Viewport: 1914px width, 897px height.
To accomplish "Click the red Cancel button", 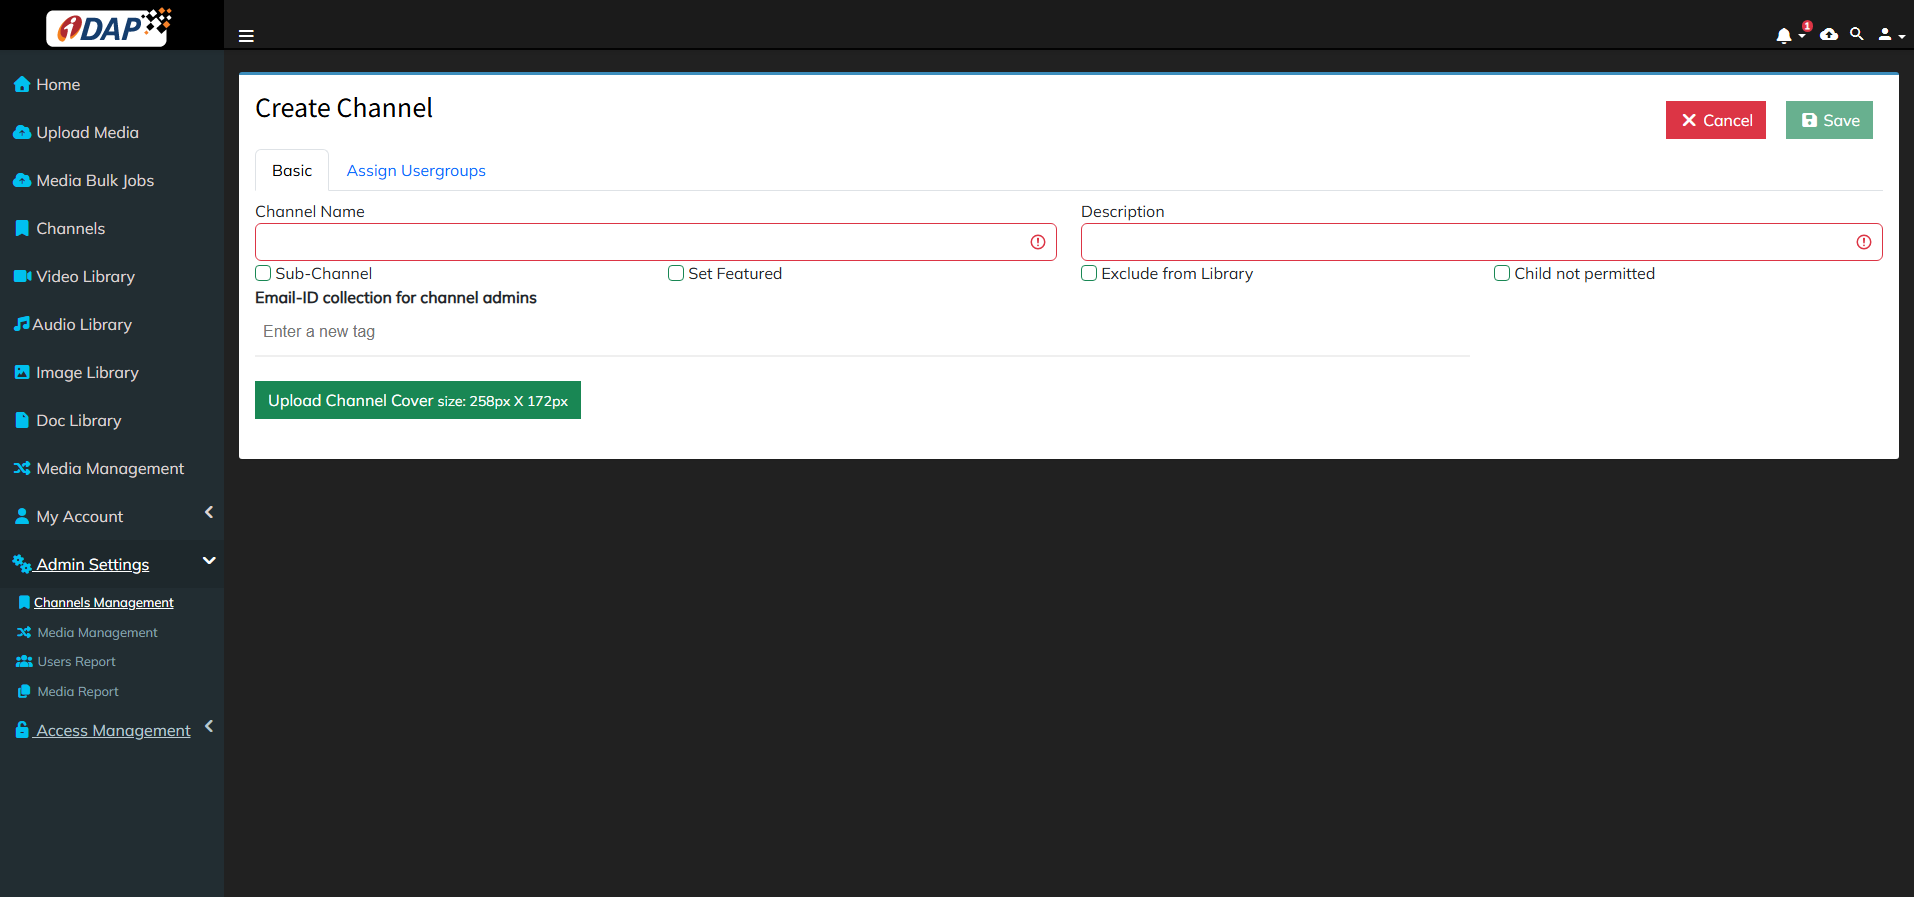I will coord(1715,120).
